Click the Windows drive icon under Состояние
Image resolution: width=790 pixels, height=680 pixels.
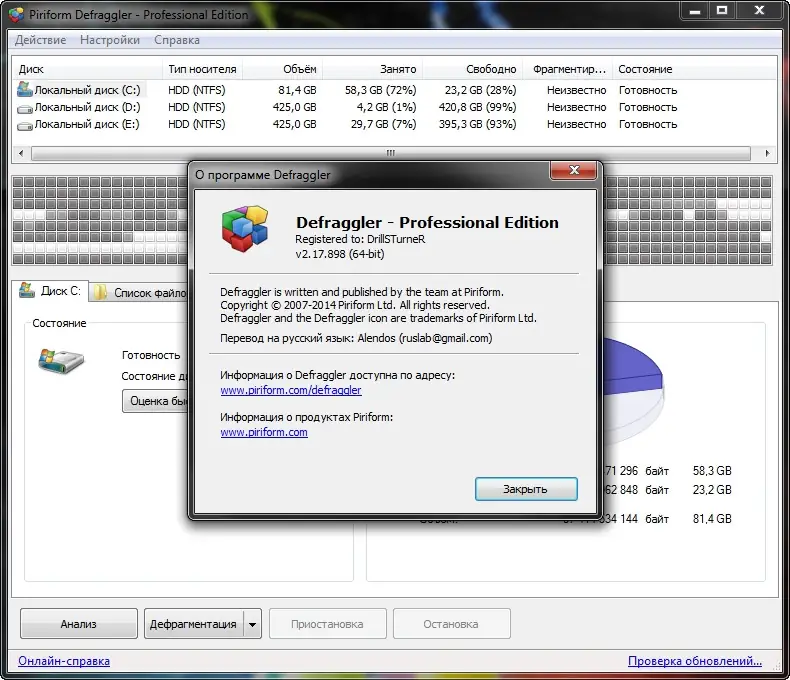pos(61,361)
